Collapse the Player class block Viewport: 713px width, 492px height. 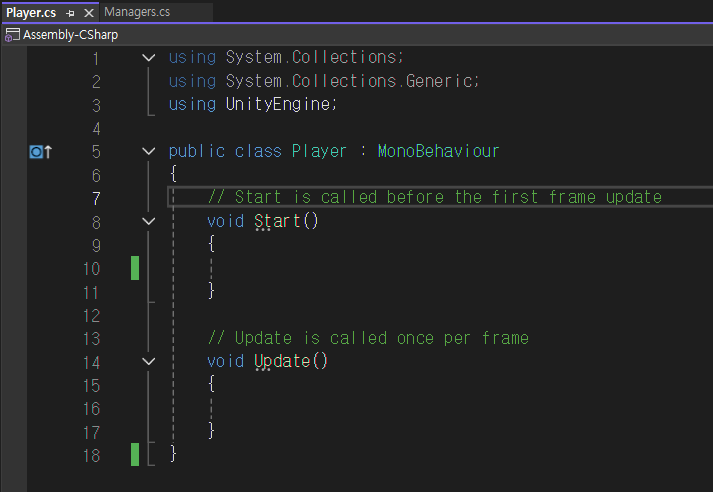point(149,151)
